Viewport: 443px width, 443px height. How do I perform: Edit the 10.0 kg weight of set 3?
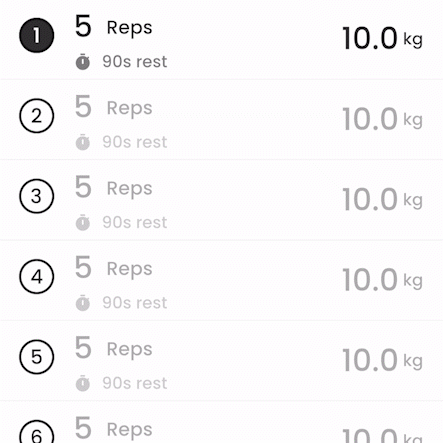tap(383, 199)
